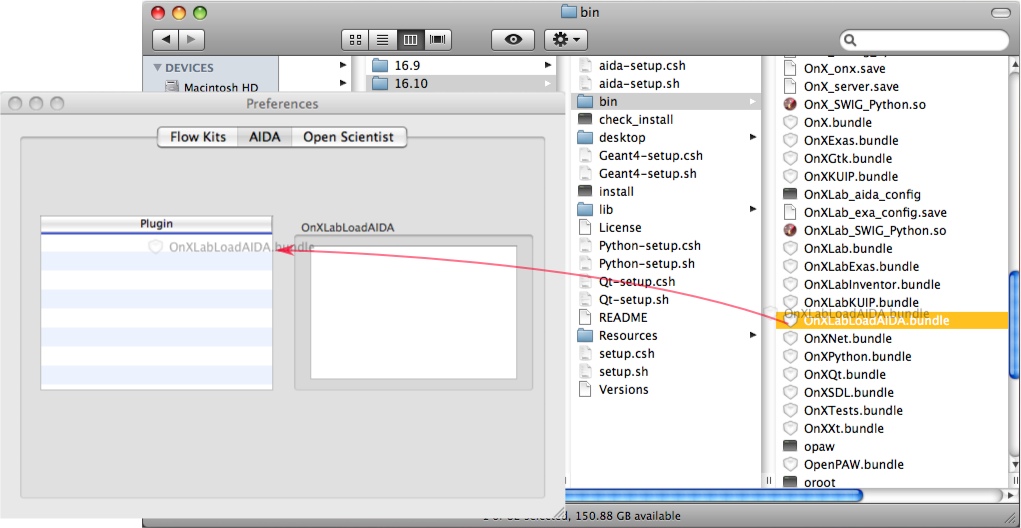The width and height of the screenshot is (1021, 528).
Task: Expand arrow beside lib folder
Action: pyautogui.click(x=753, y=210)
